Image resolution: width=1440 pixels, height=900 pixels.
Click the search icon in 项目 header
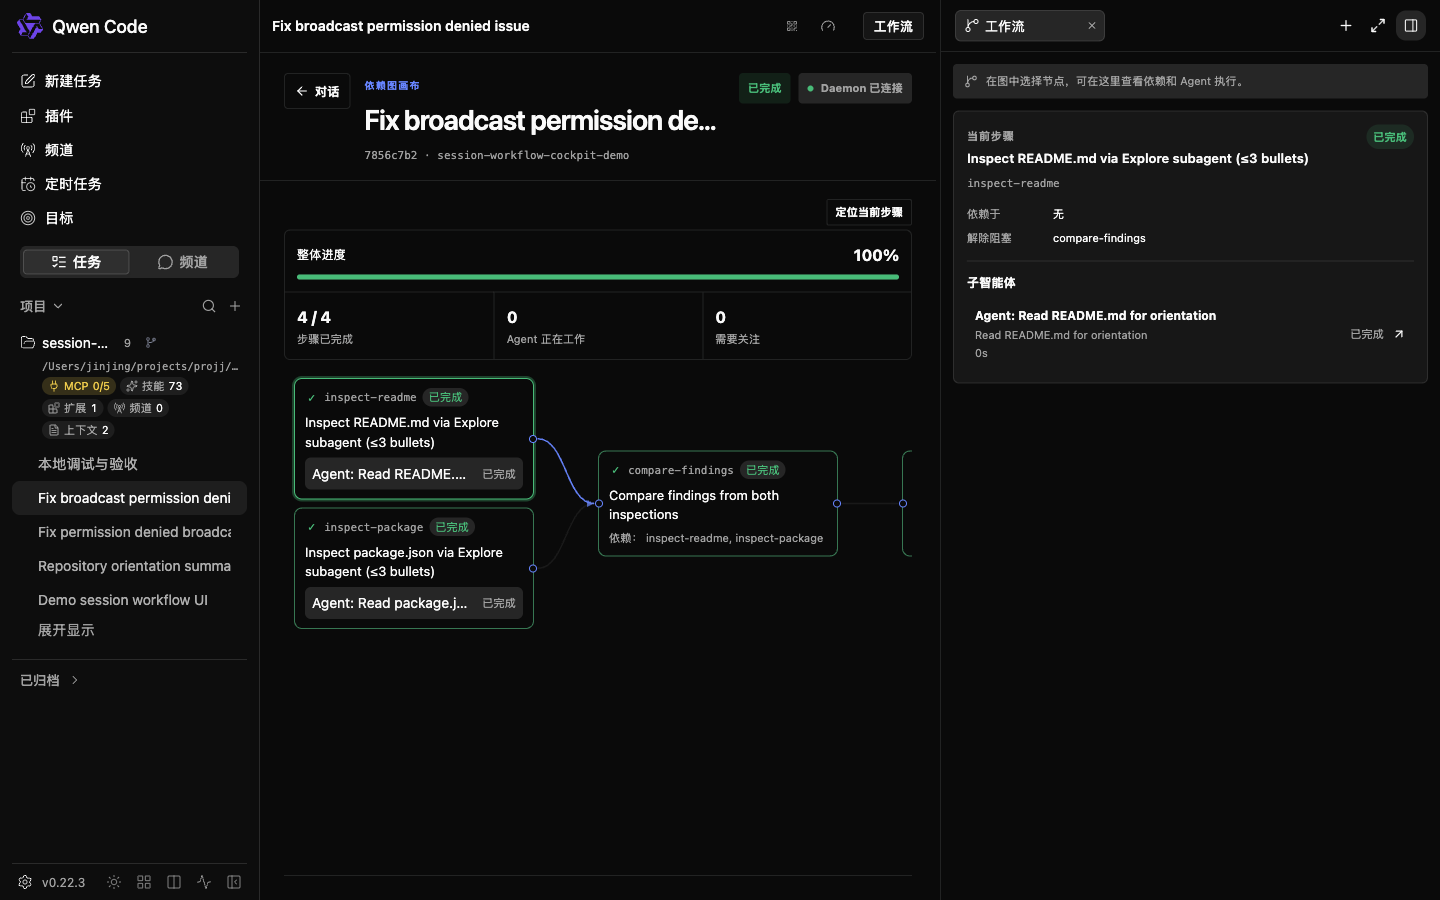(x=209, y=306)
